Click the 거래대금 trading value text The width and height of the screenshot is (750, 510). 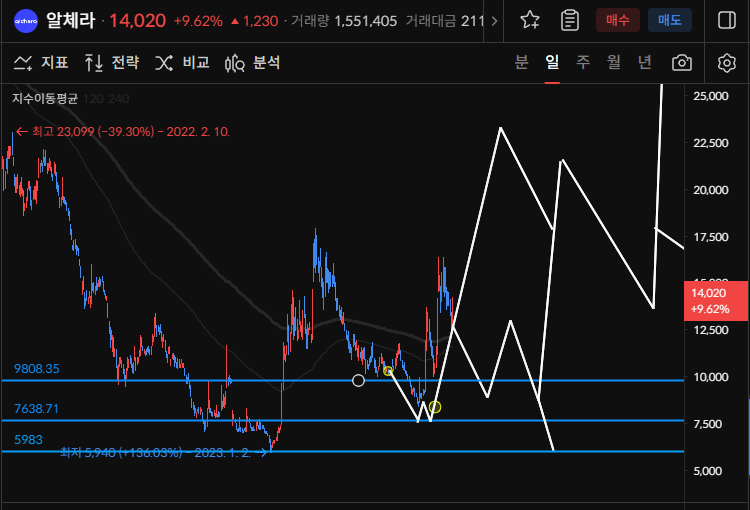tap(445, 21)
